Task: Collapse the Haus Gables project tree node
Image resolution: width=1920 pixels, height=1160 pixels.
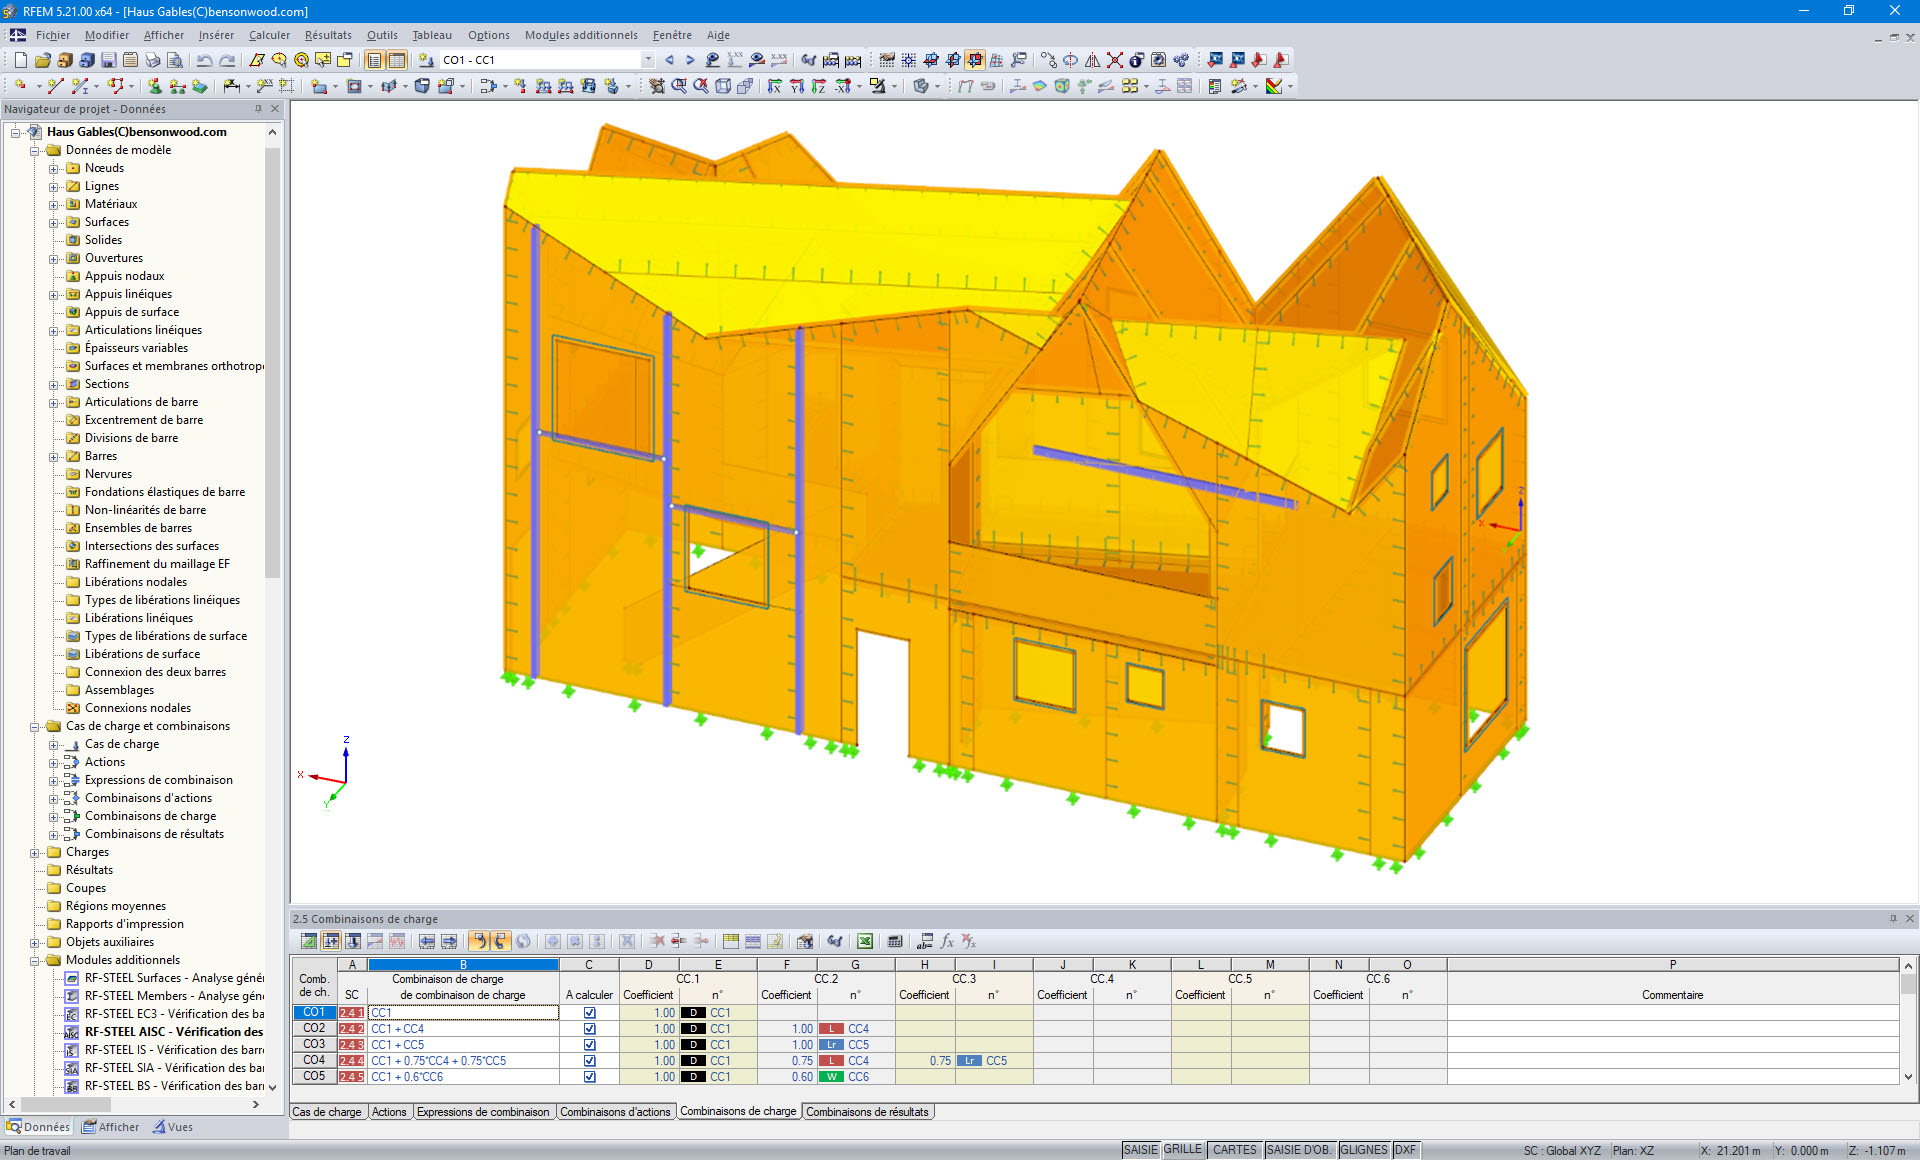Action: [13, 131]
